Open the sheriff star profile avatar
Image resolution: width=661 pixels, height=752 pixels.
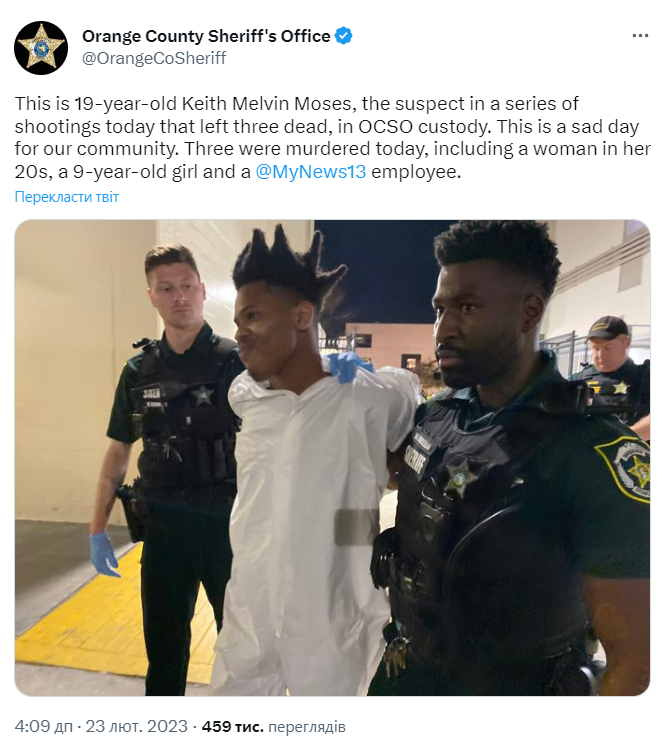coord(41,48)
